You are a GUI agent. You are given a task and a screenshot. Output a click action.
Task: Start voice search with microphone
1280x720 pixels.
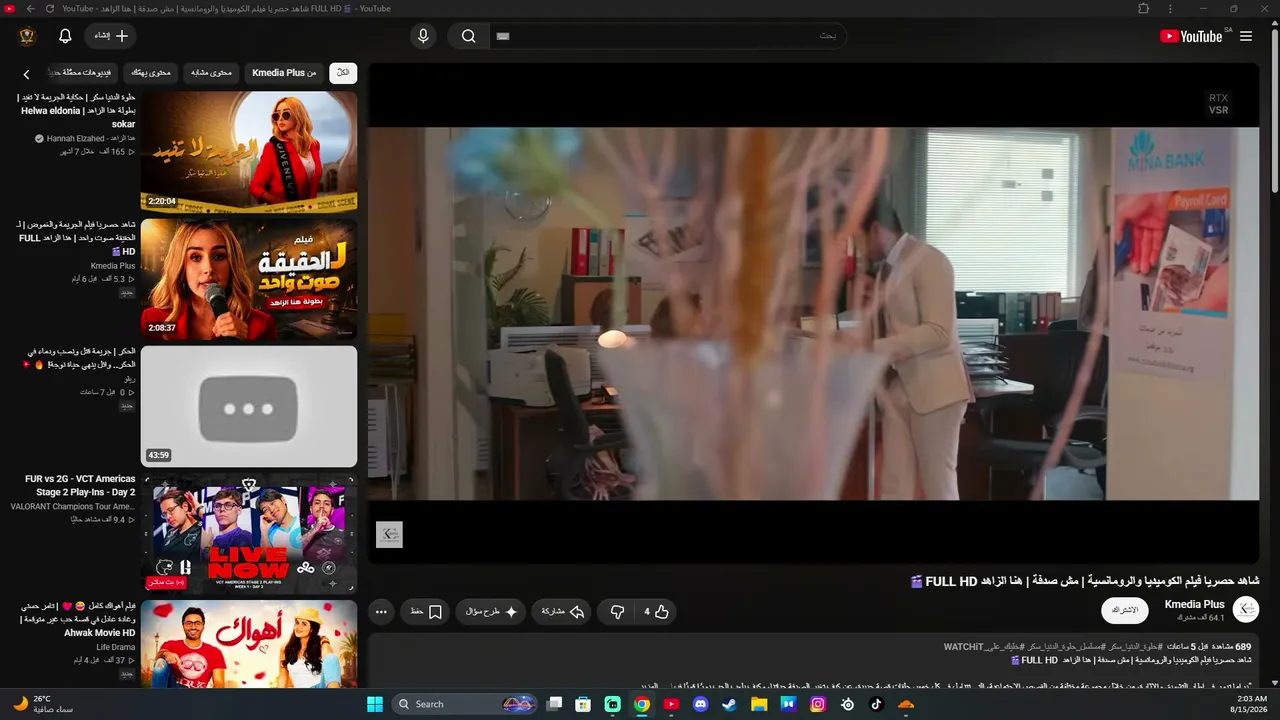(x=423, y=36)
